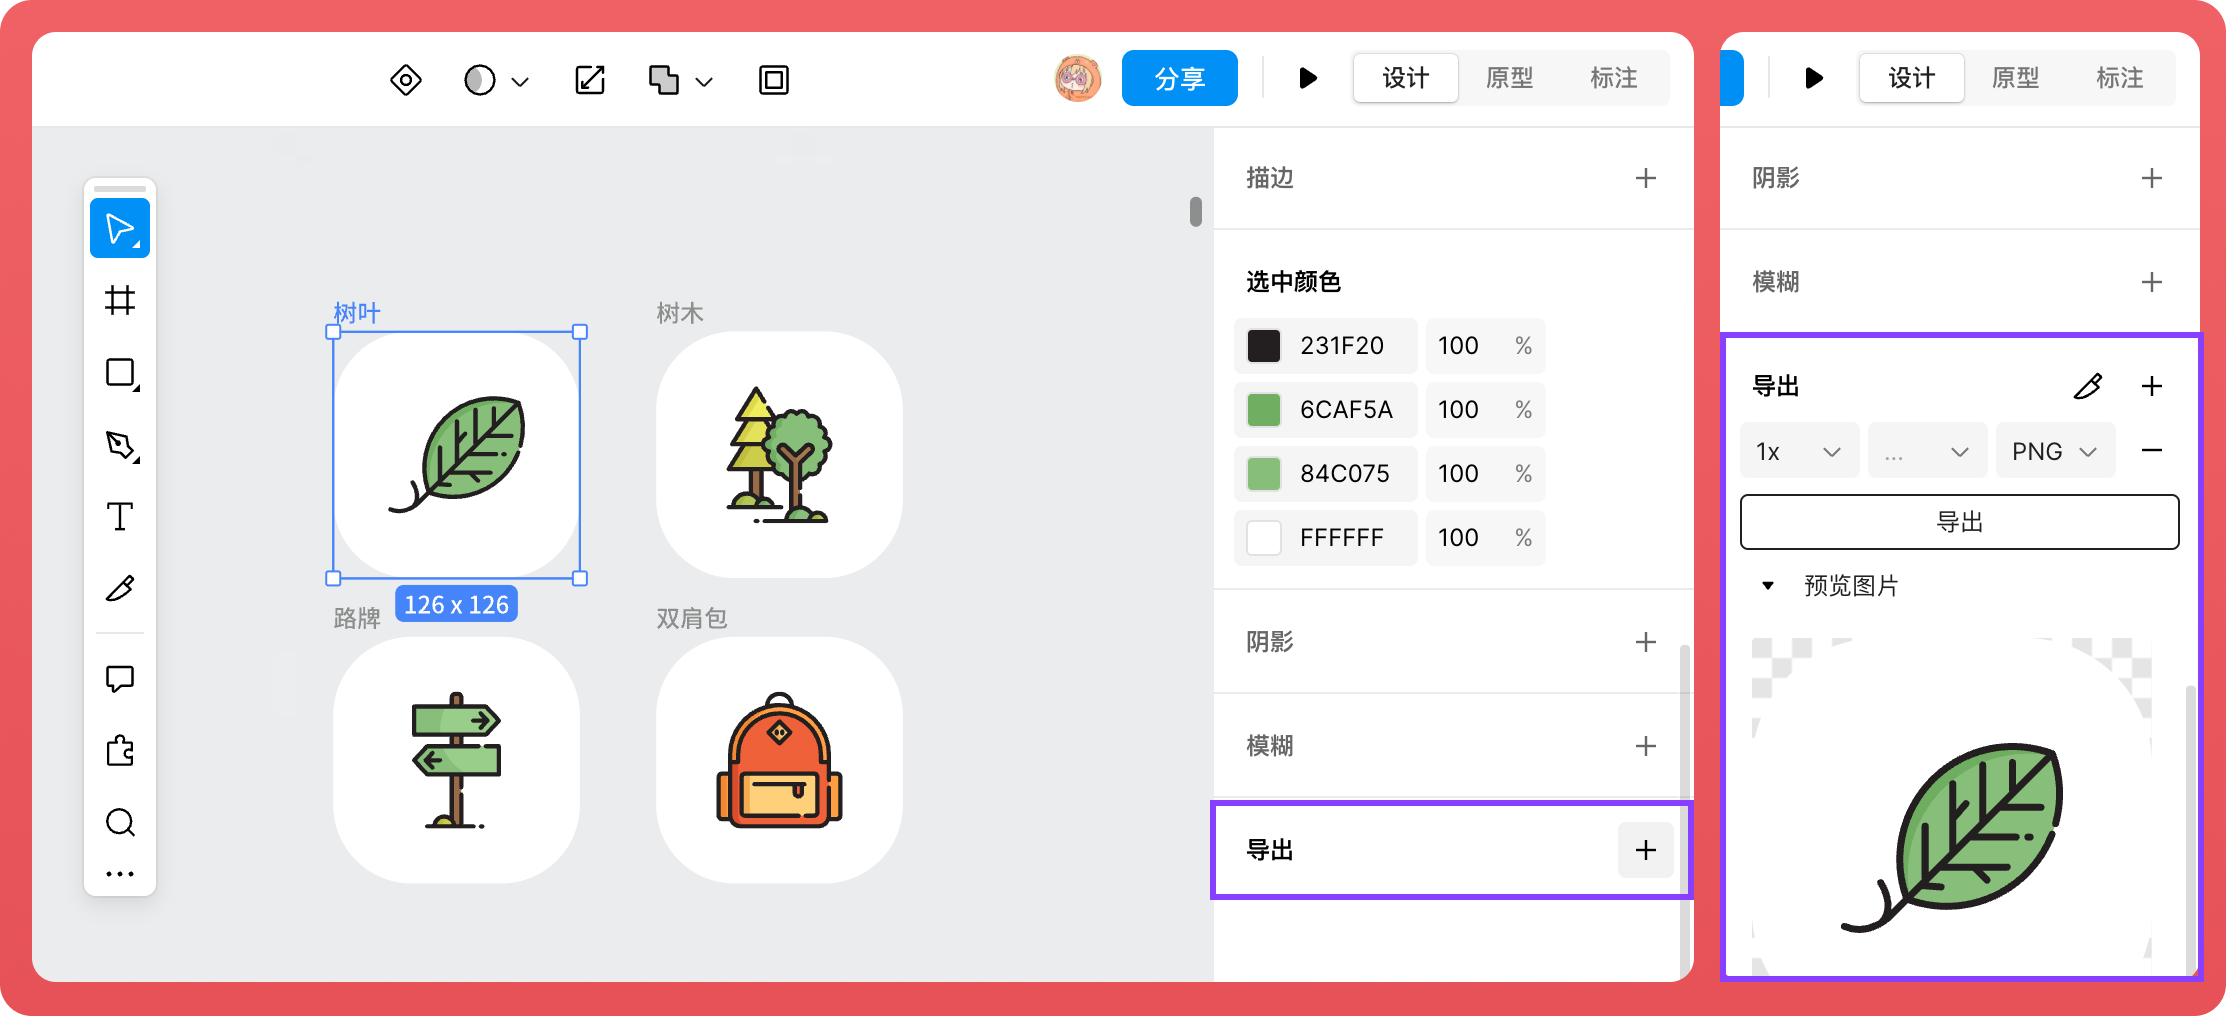Click the blue 分享 share button
This screenshot has width=2226, height=1016.
click(1179, 78)
